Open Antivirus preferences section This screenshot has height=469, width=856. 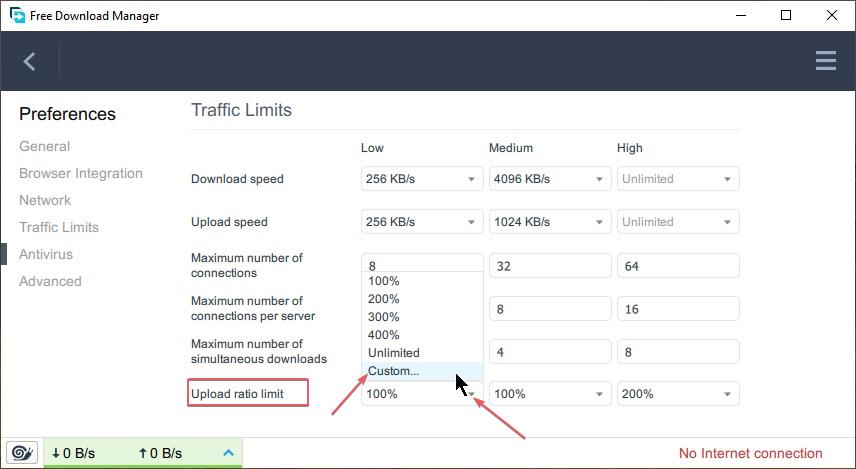pos(46,254)
